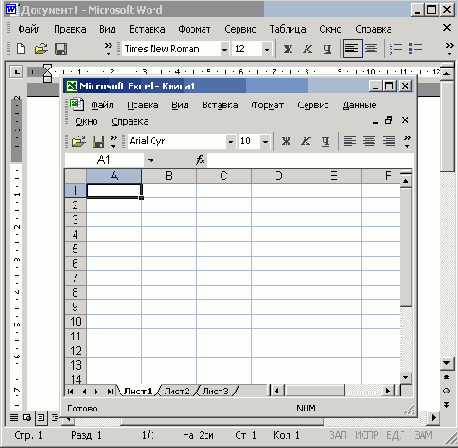This screenshot has width=458, height=448.
Task: Click previous sheet navigation arrow
Action: point(84,391)
